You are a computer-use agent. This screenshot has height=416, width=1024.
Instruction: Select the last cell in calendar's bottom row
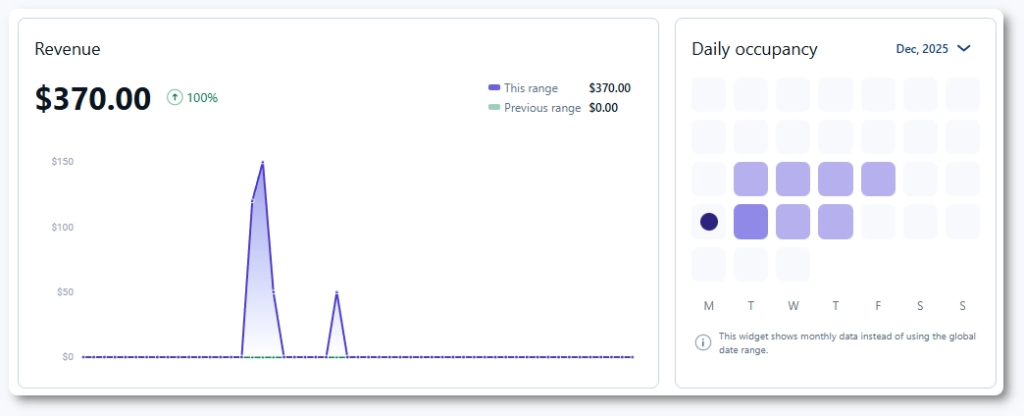coord(793,264)
